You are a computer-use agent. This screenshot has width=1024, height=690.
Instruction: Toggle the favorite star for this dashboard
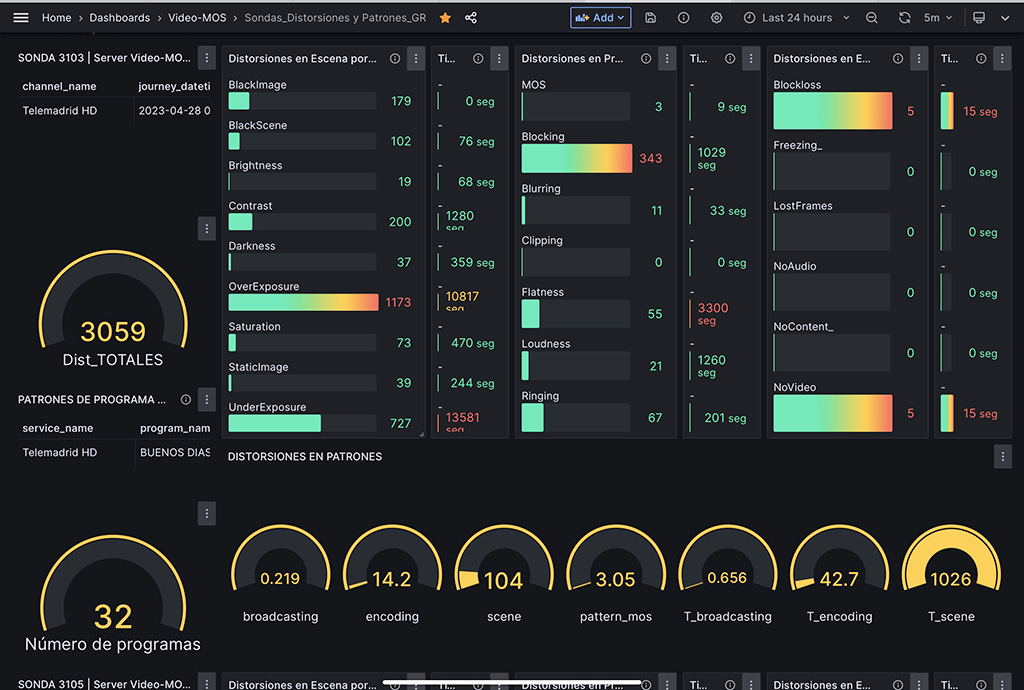coord(445,18)
